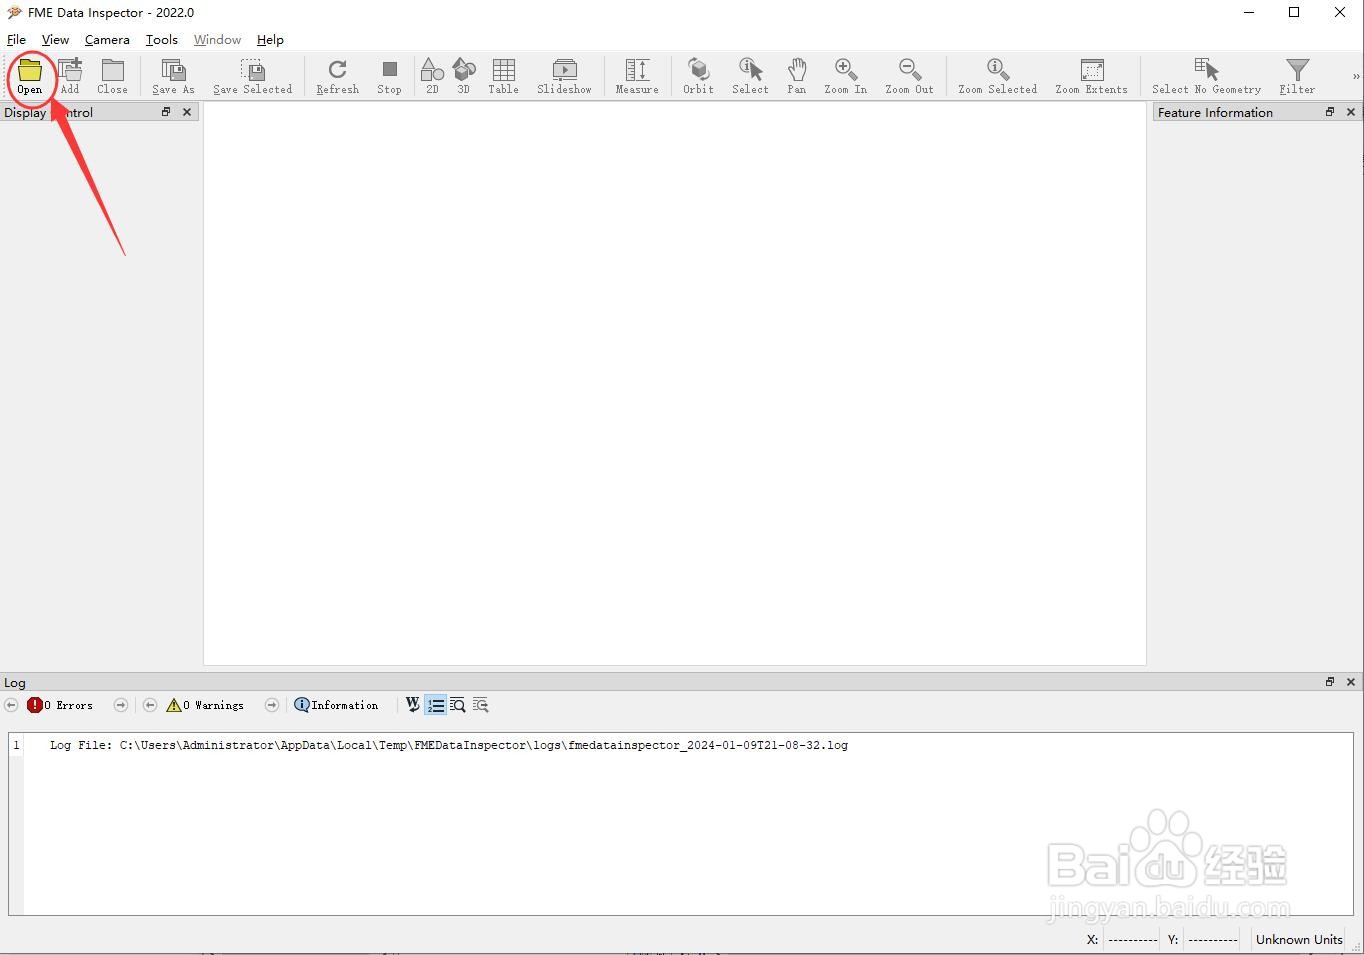This screenshot has height=955, width=1364.
Task: Switch to 2D view mode
Action: tap(432, 76)
